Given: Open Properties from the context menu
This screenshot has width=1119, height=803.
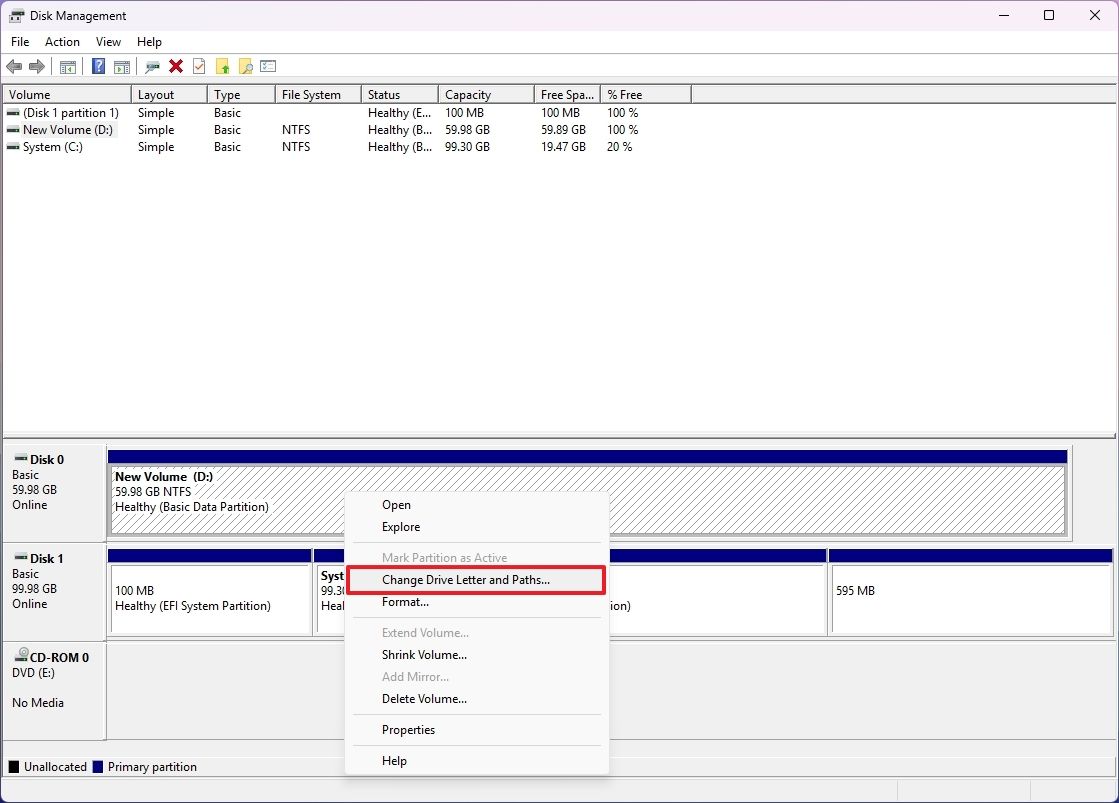Looking at the screenshot, I should tap(408, 730).
